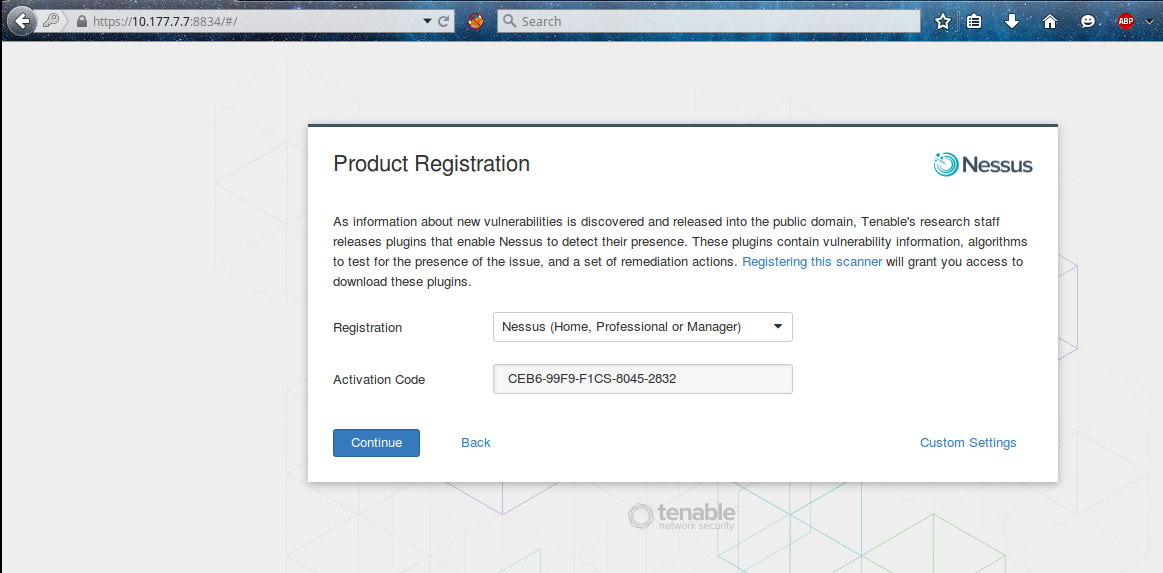Image resolution: width=1163 pixels, height=573 pixels.
Task: Follow the "Registering this scanner" link
Action: pyautogui.click(x=812, y=262)
